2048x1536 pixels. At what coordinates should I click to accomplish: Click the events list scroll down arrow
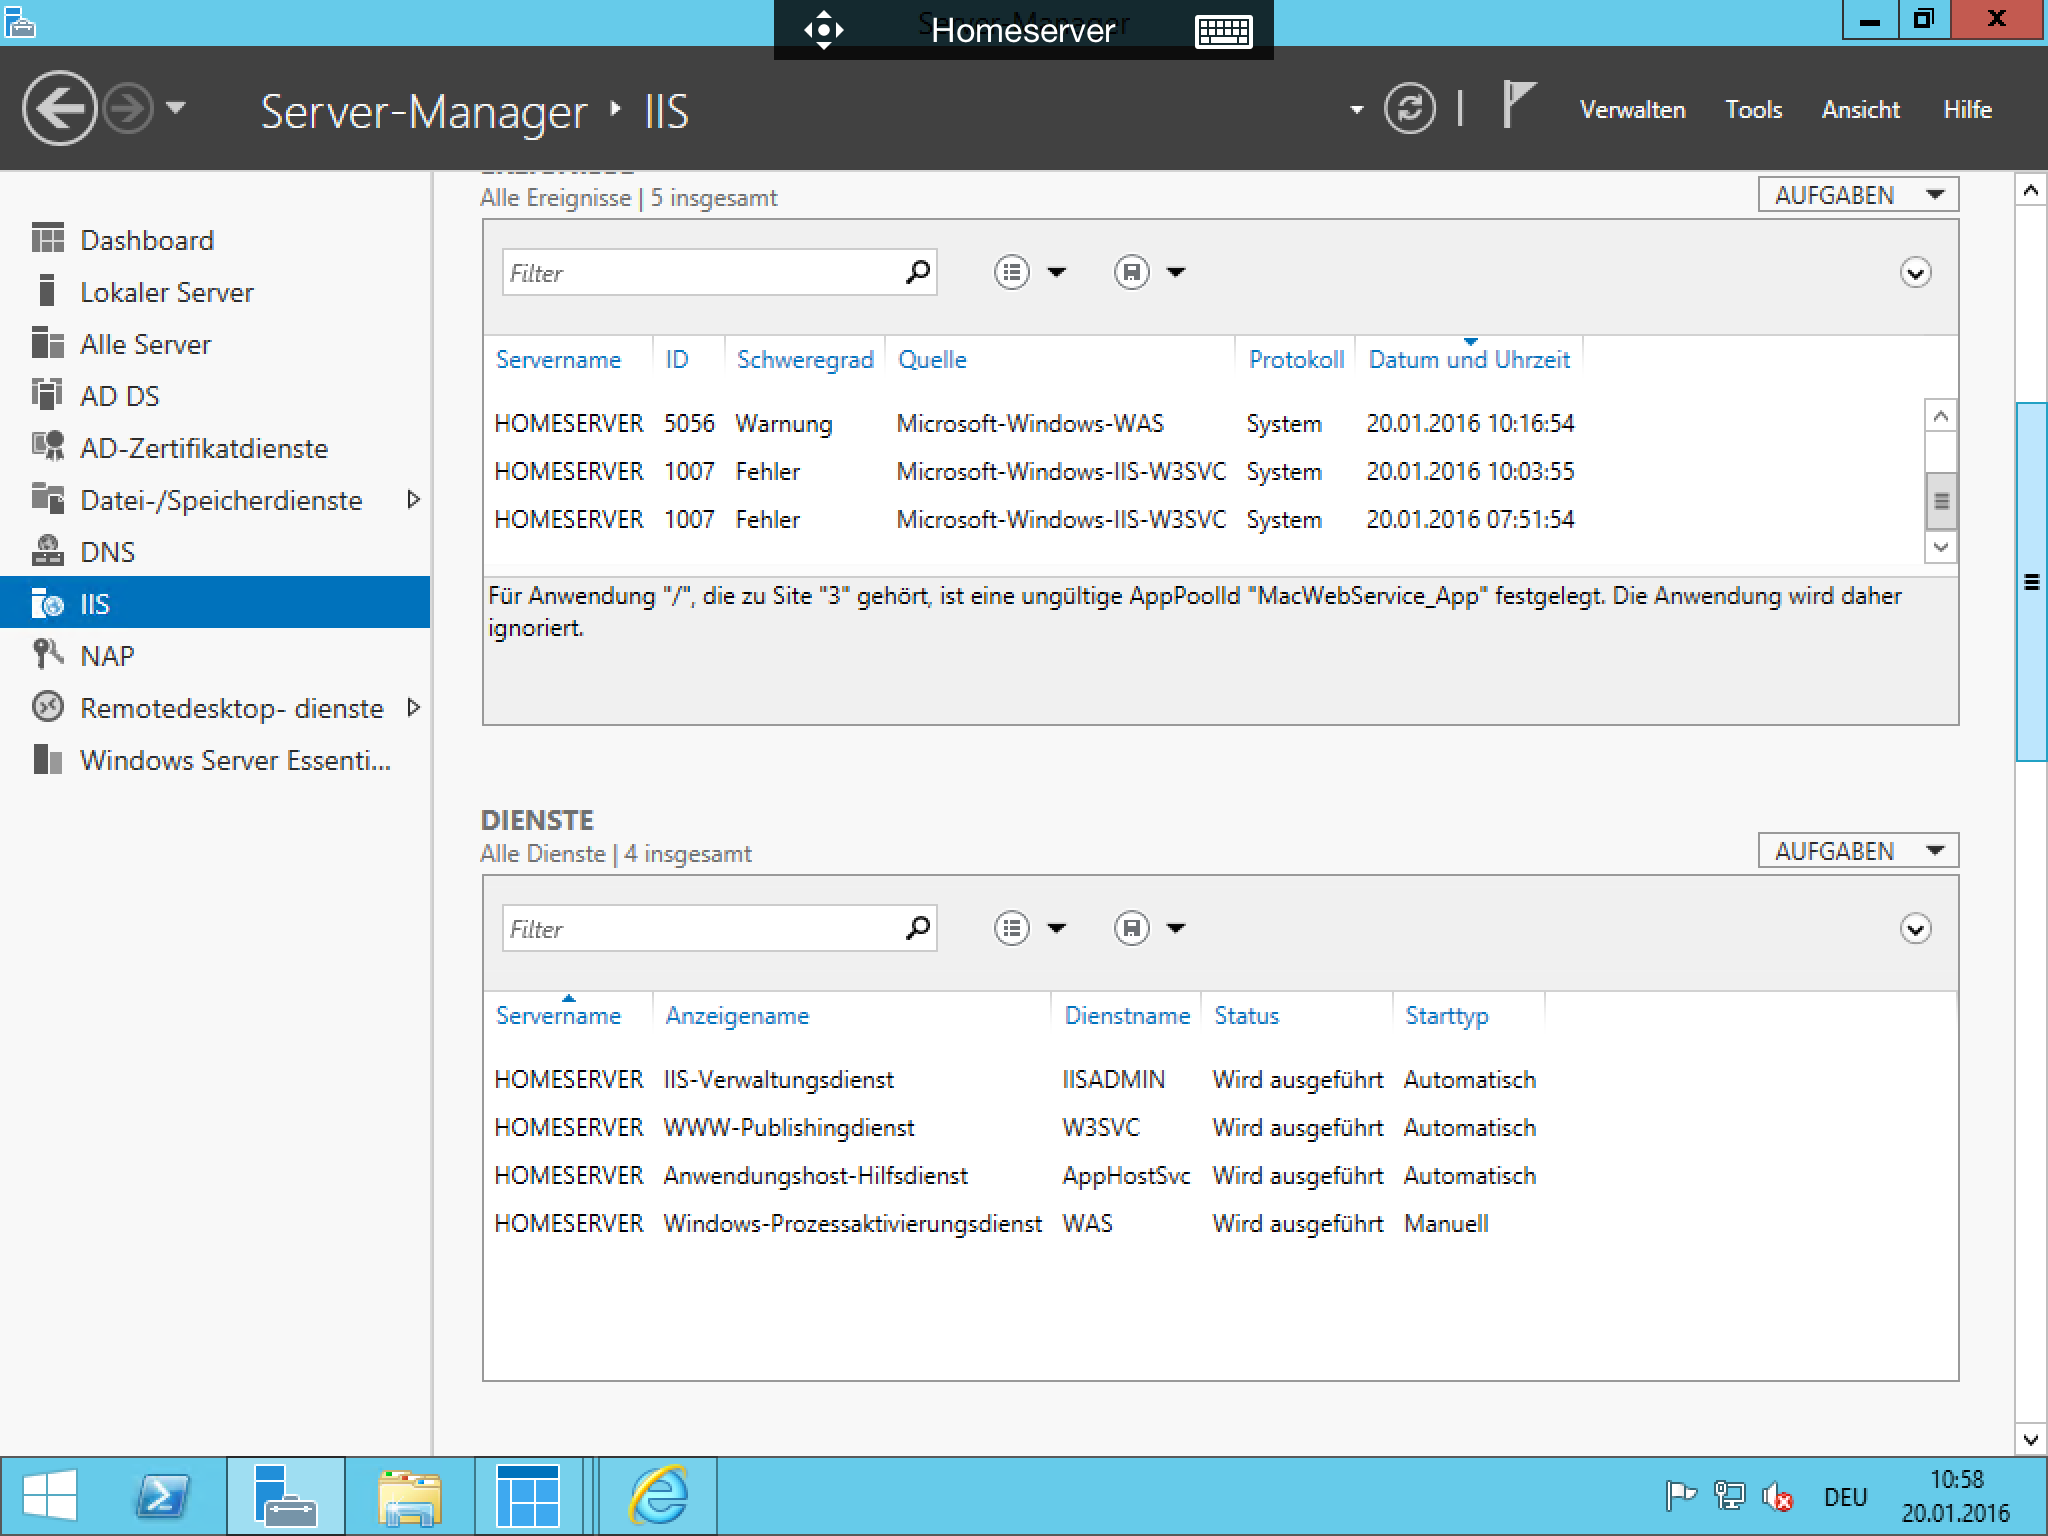click(x=1940, y=547)
